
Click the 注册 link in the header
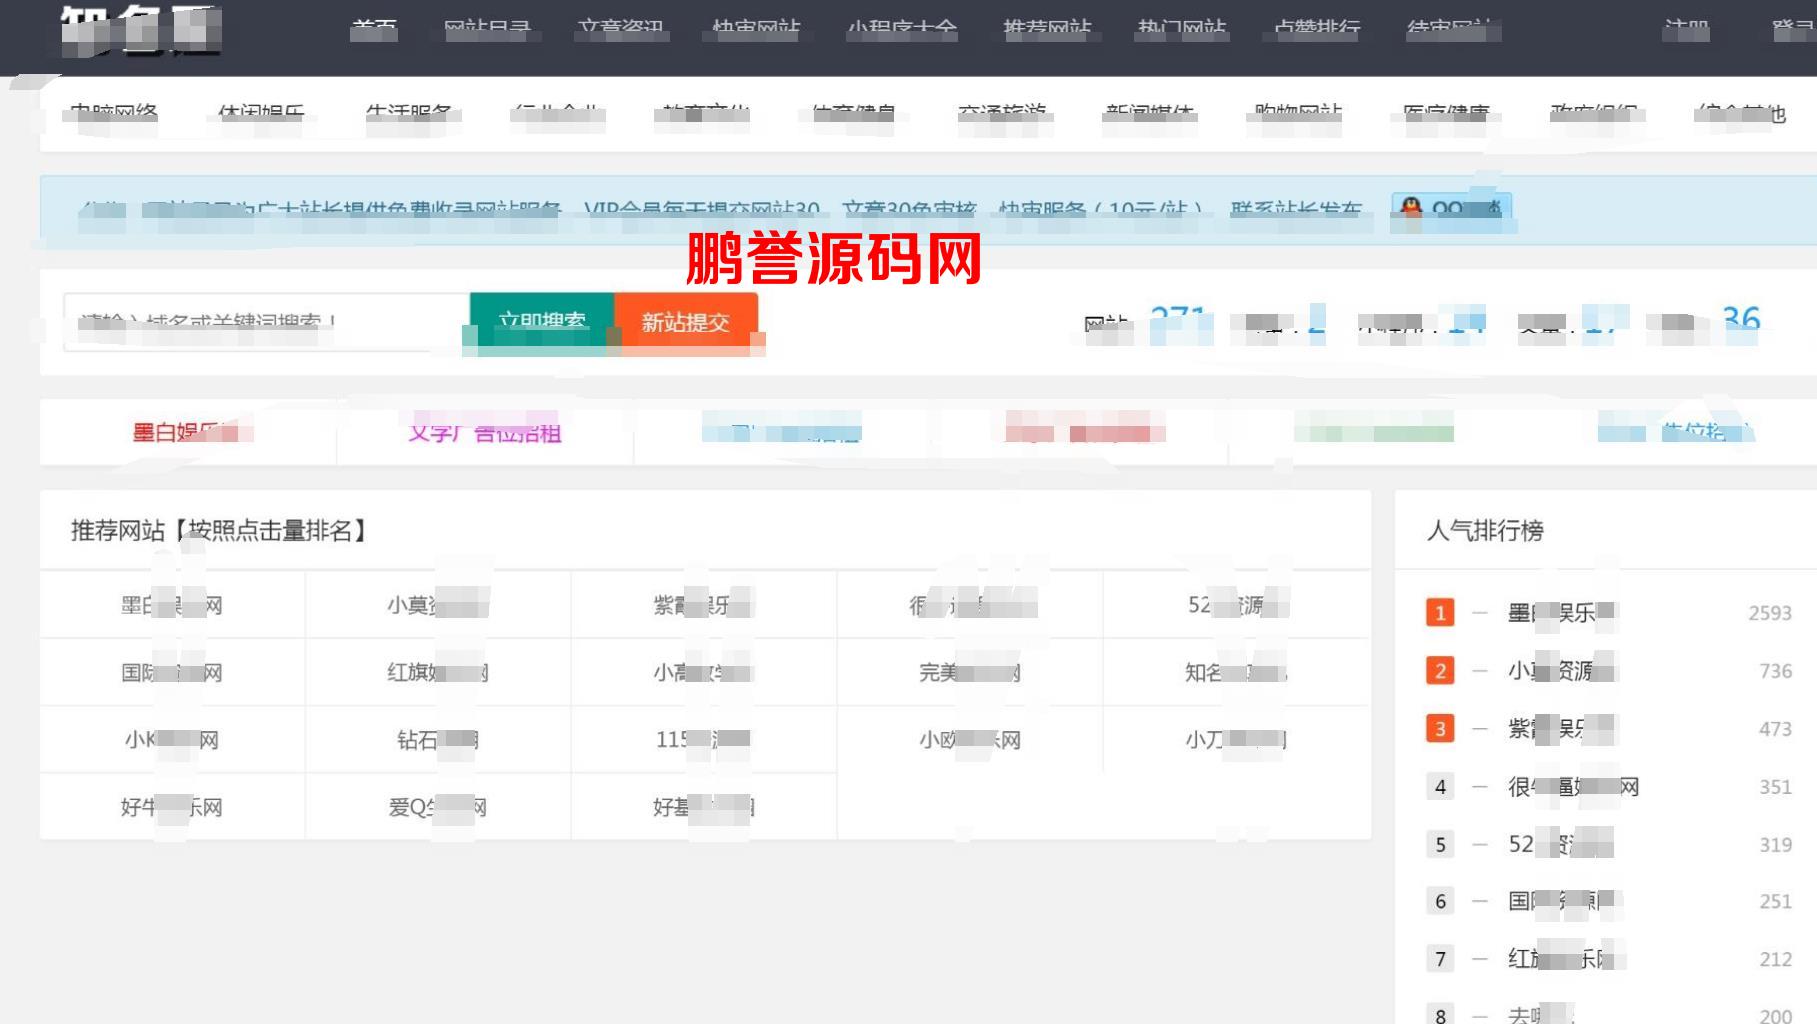coord(1686,30)
